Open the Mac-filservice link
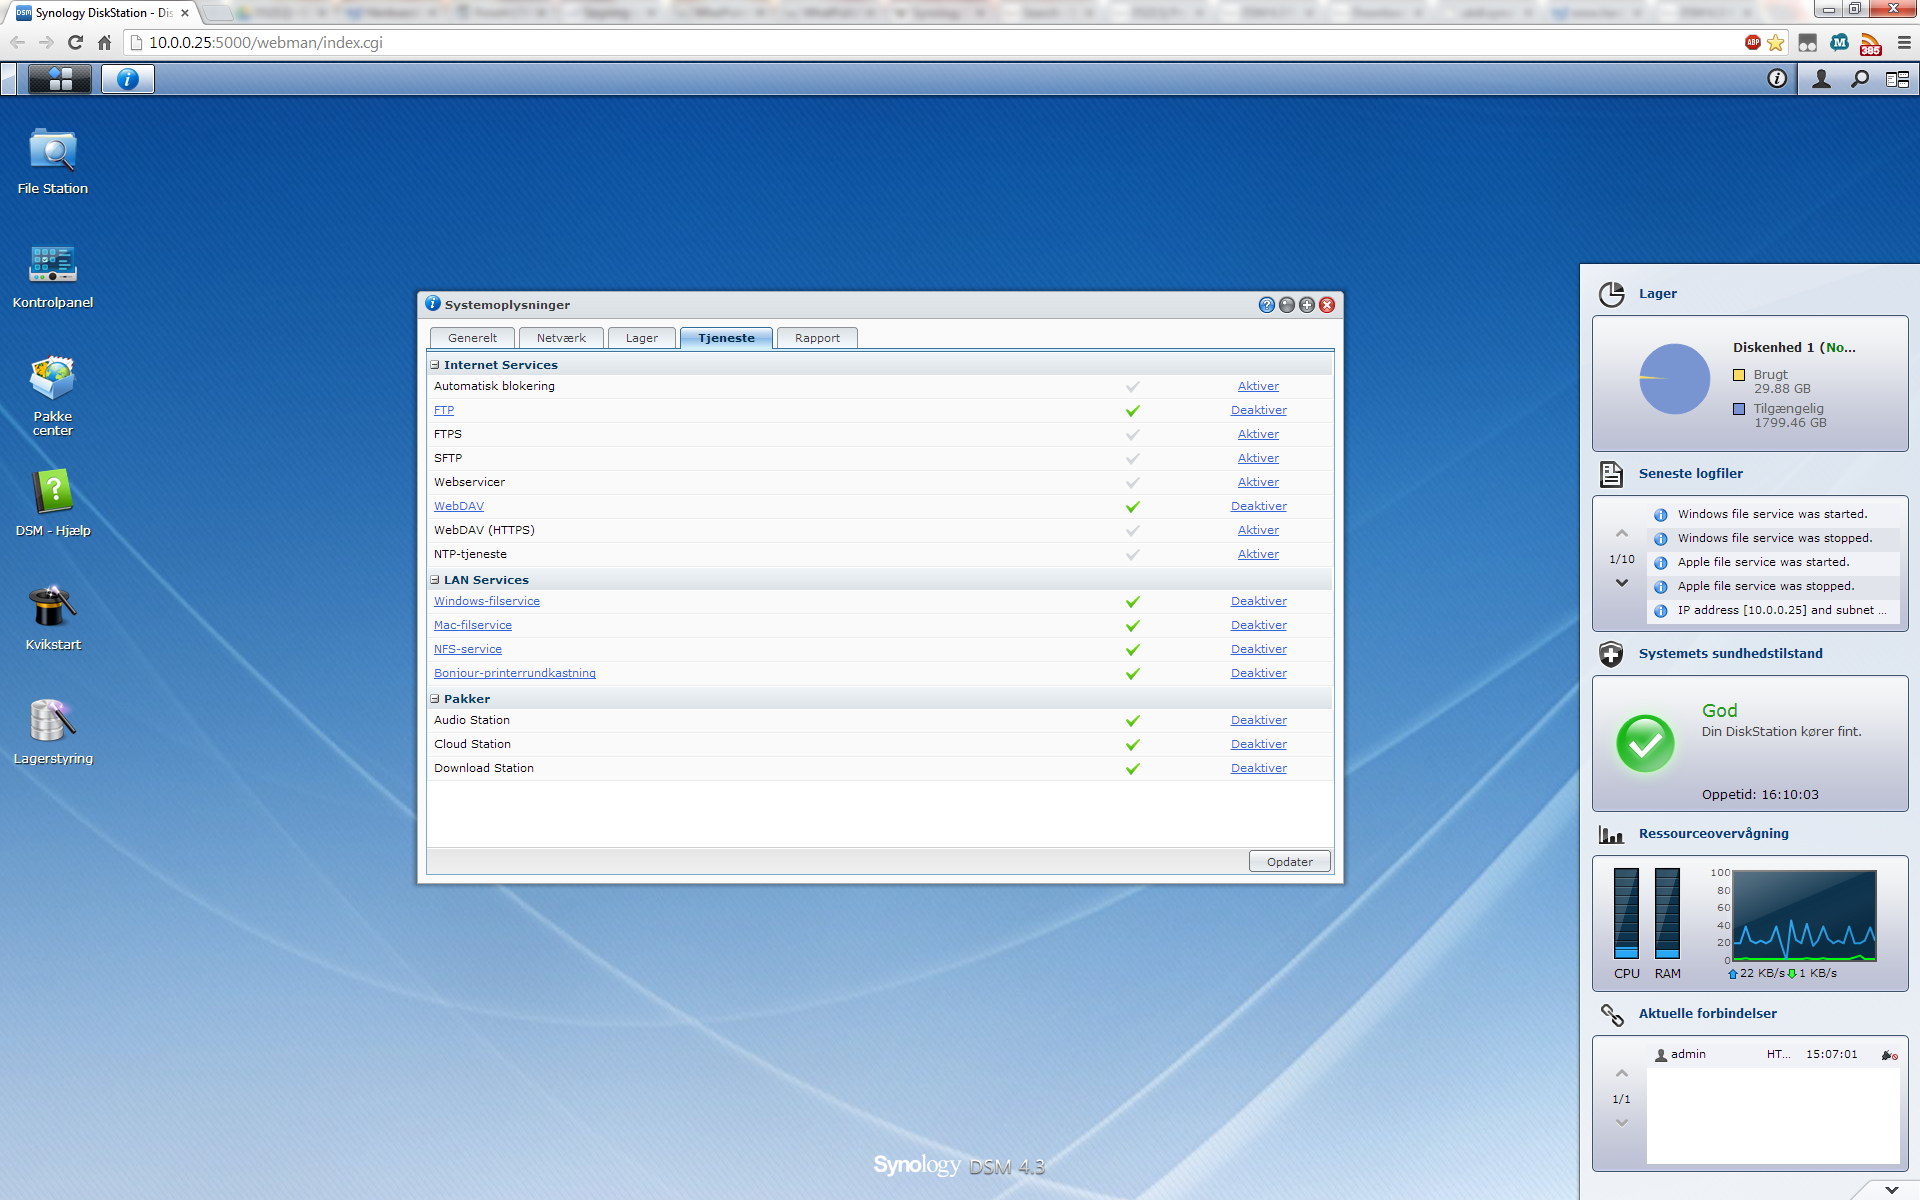The height and width of the screenshot is (1200, 1920). tap(473, 625)
